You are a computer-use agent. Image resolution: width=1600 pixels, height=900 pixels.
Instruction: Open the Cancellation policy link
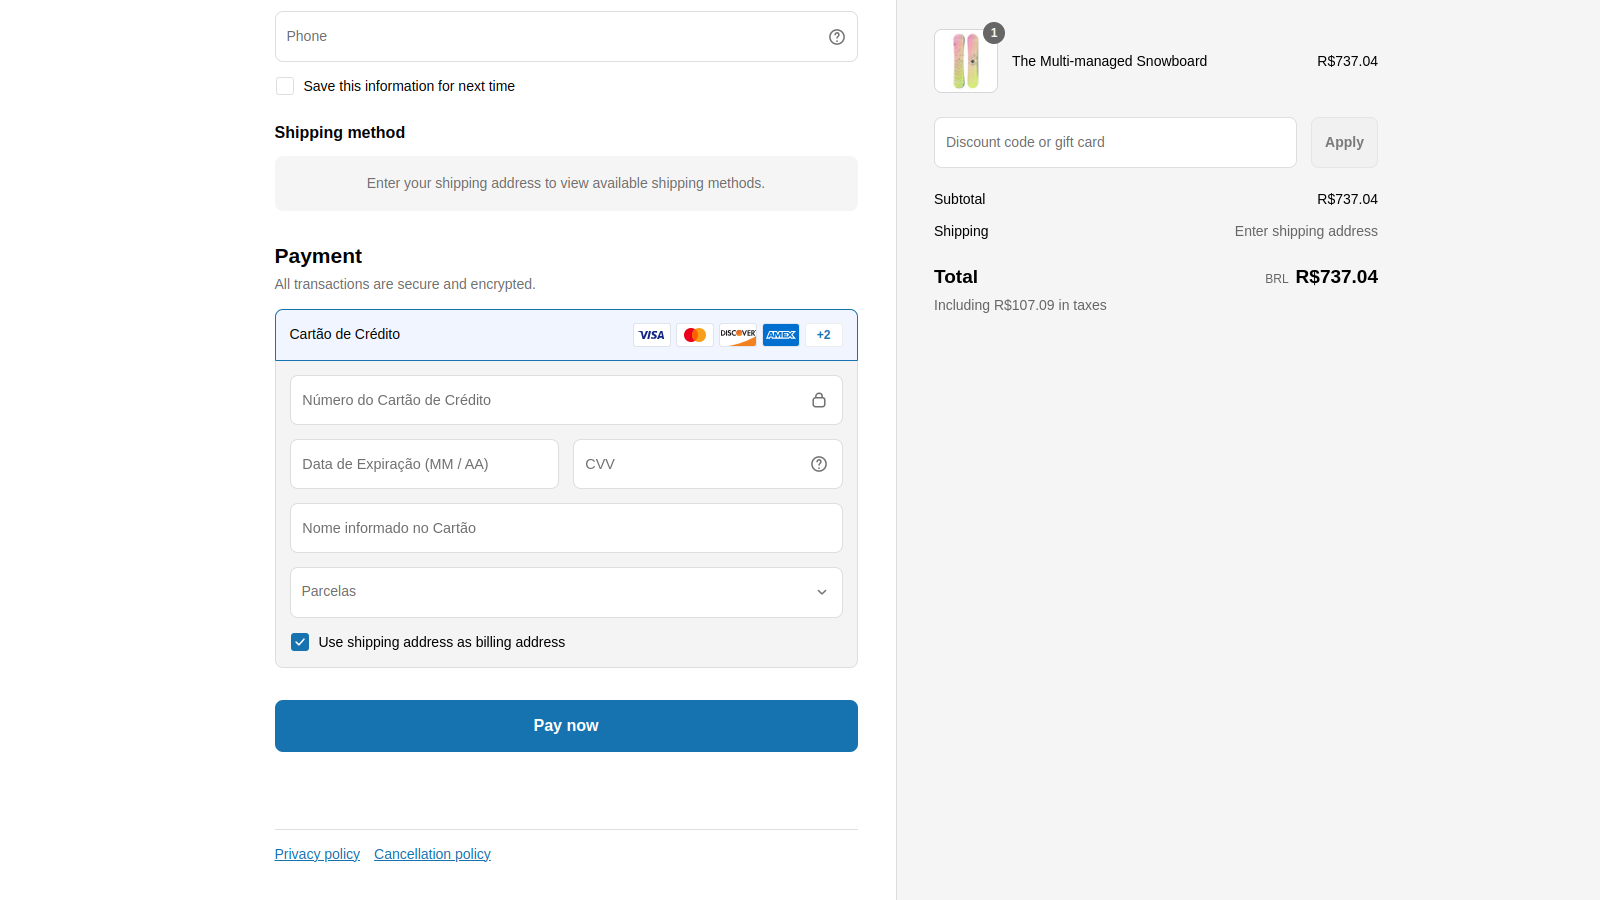tap(432, 854)
